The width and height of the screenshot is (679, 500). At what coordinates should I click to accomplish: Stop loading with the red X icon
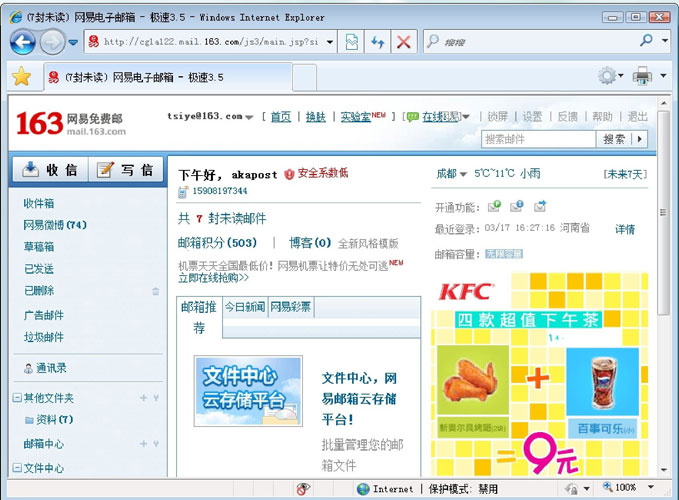point(404,42)
